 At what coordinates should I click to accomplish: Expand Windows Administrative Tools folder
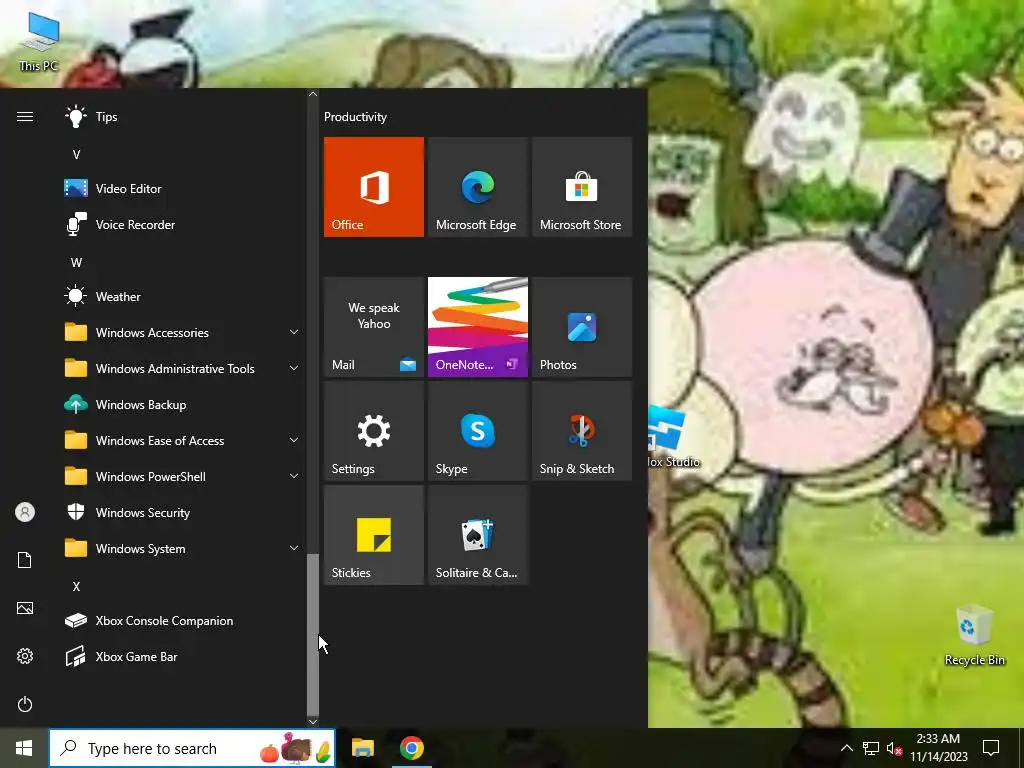coord(183,368)
